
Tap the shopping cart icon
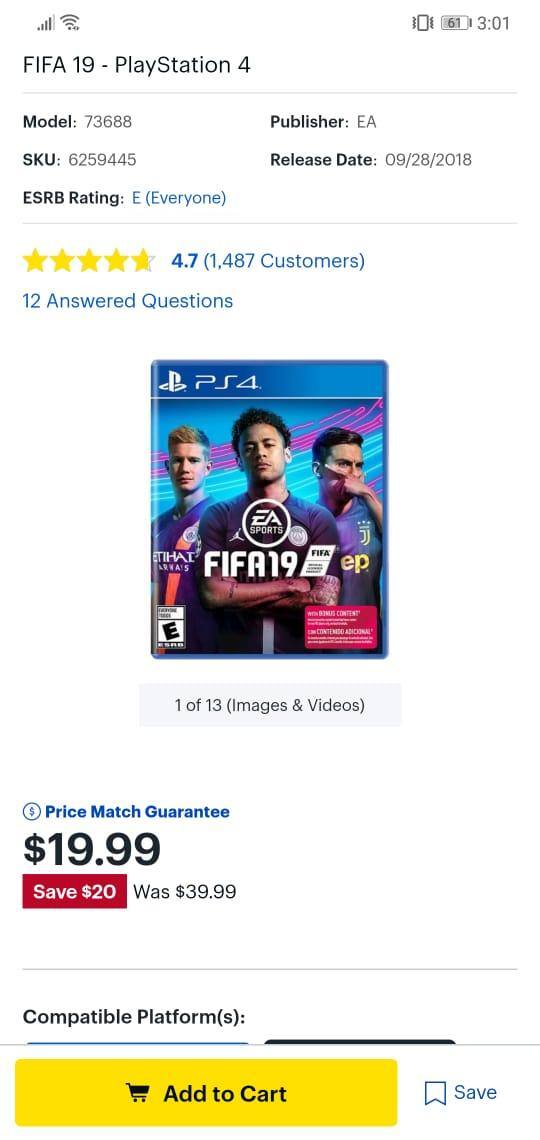click(136, 1093)
